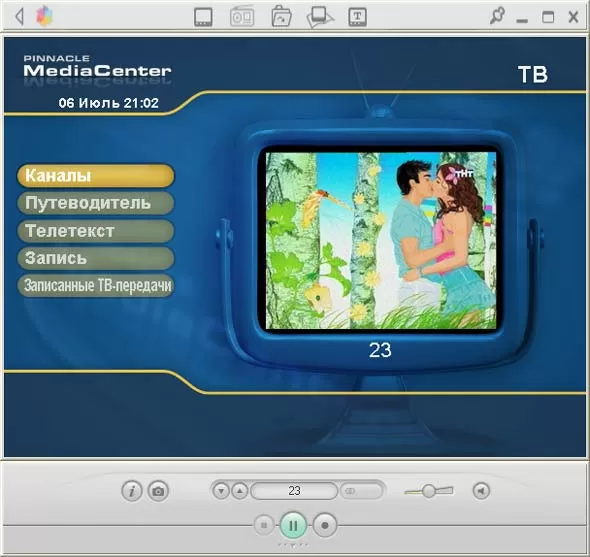Pause live TV with the pause button
Viewport: 590px width, 557px height.
[x=293, y=525]
